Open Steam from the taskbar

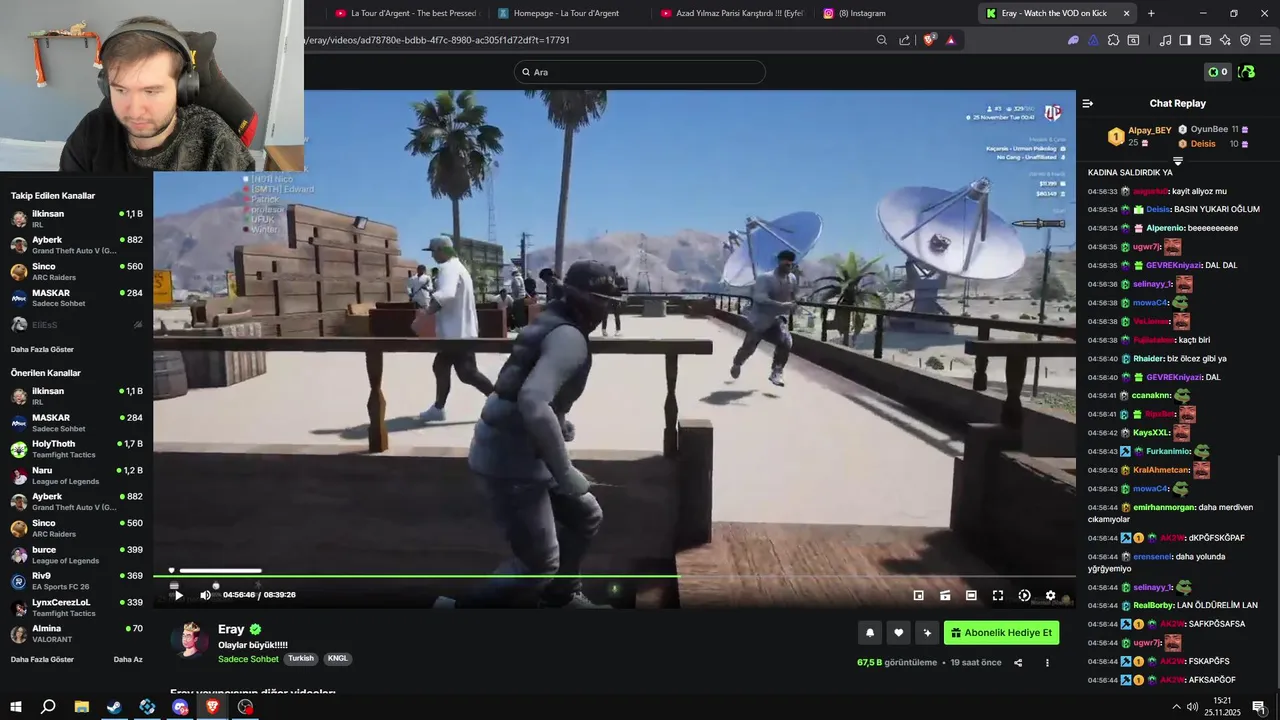point(114,707)
